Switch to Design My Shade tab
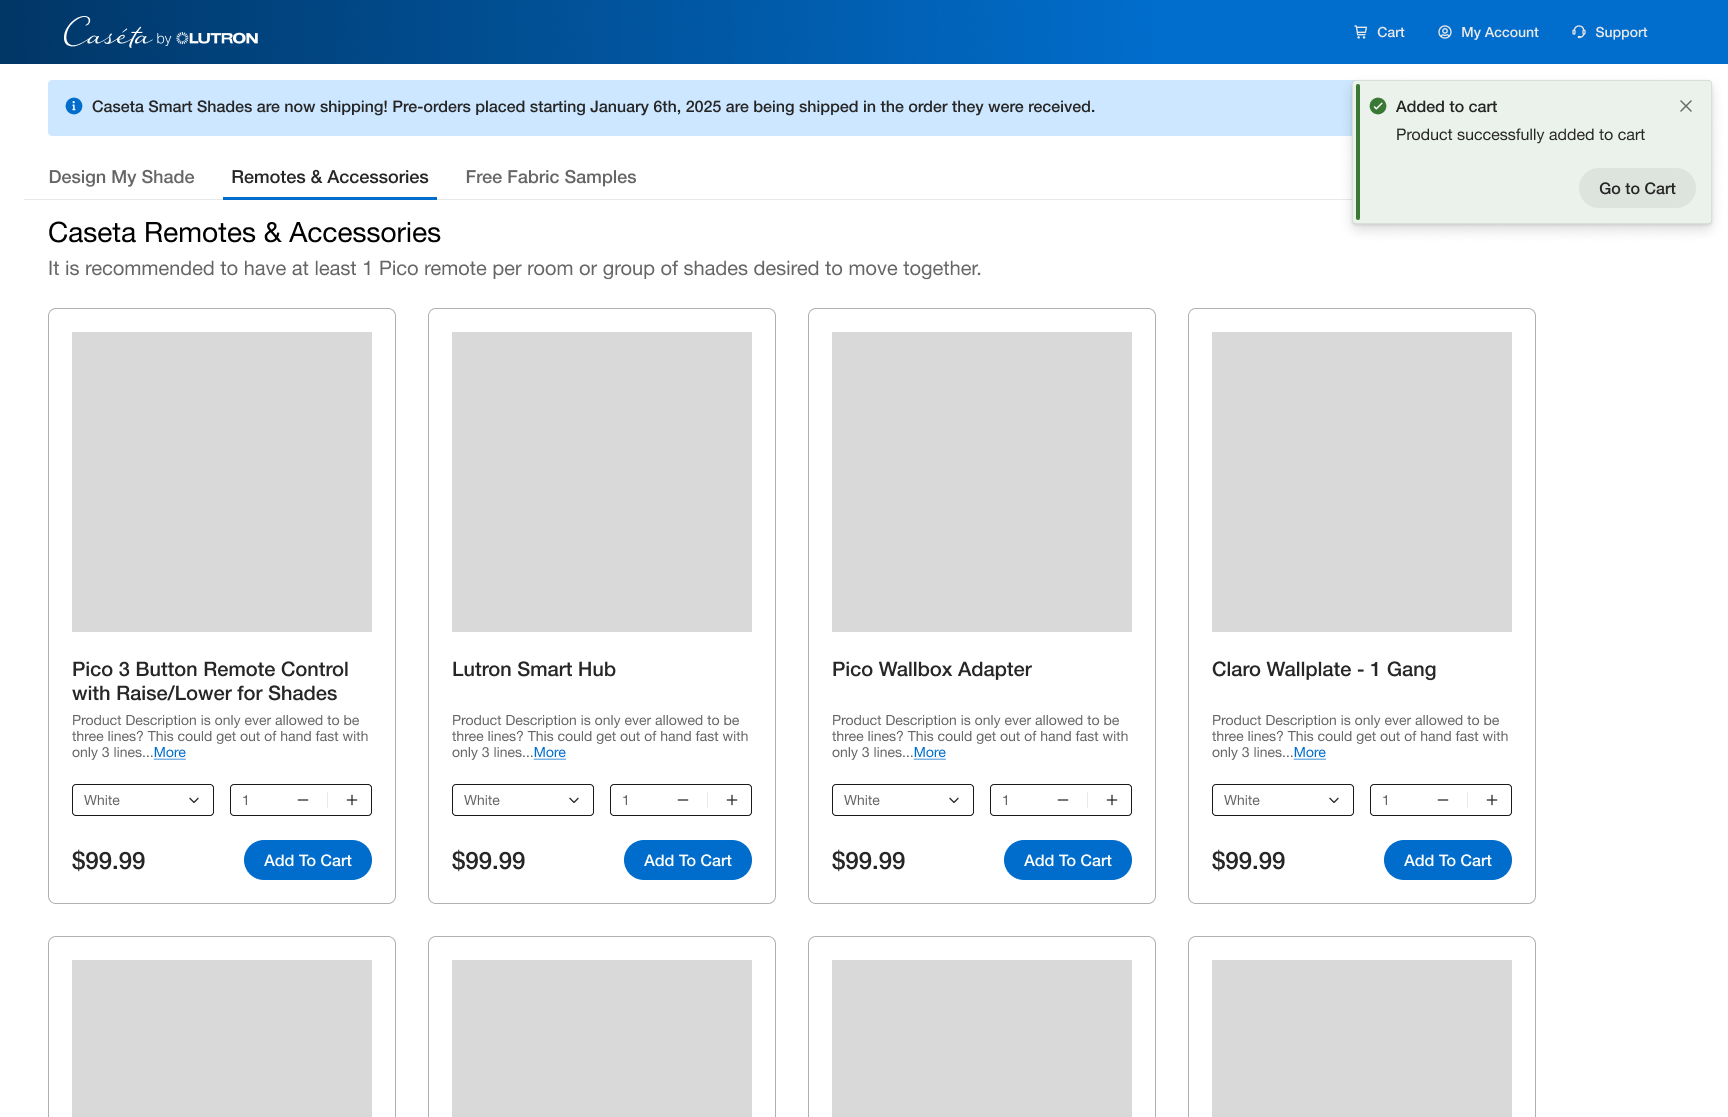This screenshot has height=1117, width=1728. point(122,177)
